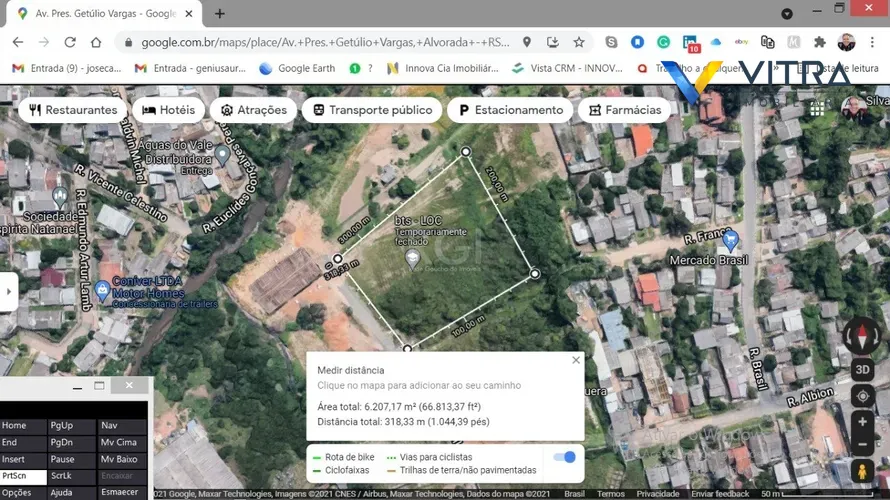Image resolution: width=890 pixels, height=500 pixels.
Task: Close the Medir distância panel
Action: [x=576, y=360]
